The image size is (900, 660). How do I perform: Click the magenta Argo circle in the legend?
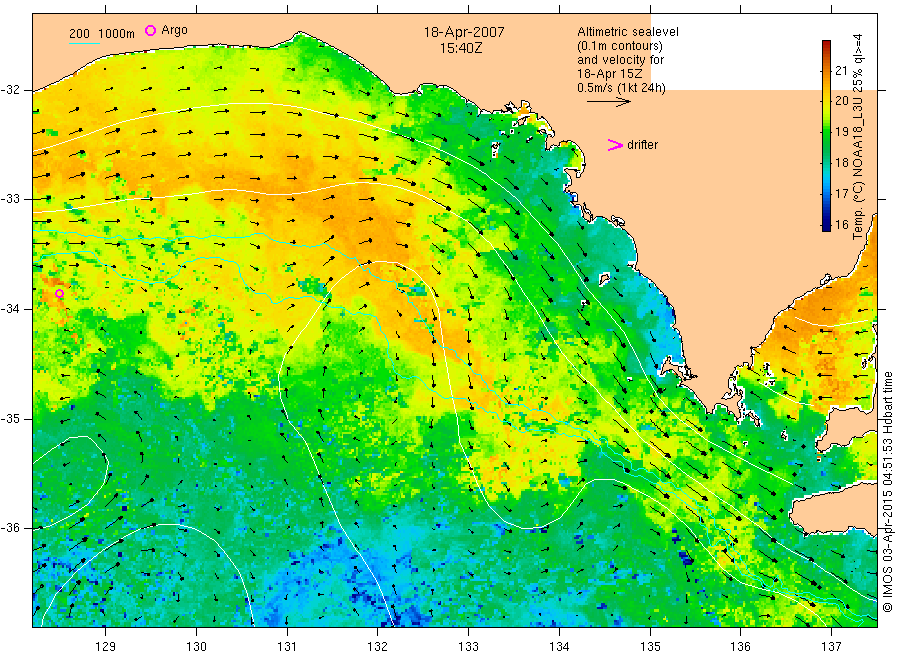150,30
